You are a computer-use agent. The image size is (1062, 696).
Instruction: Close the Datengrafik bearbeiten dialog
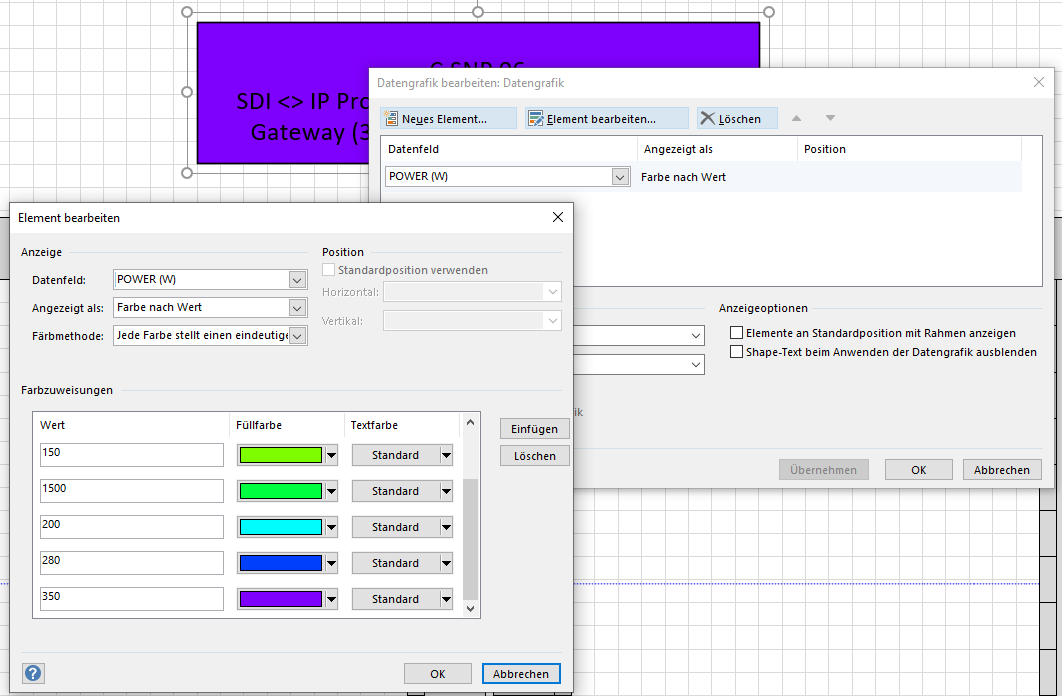coord(1039,83)
